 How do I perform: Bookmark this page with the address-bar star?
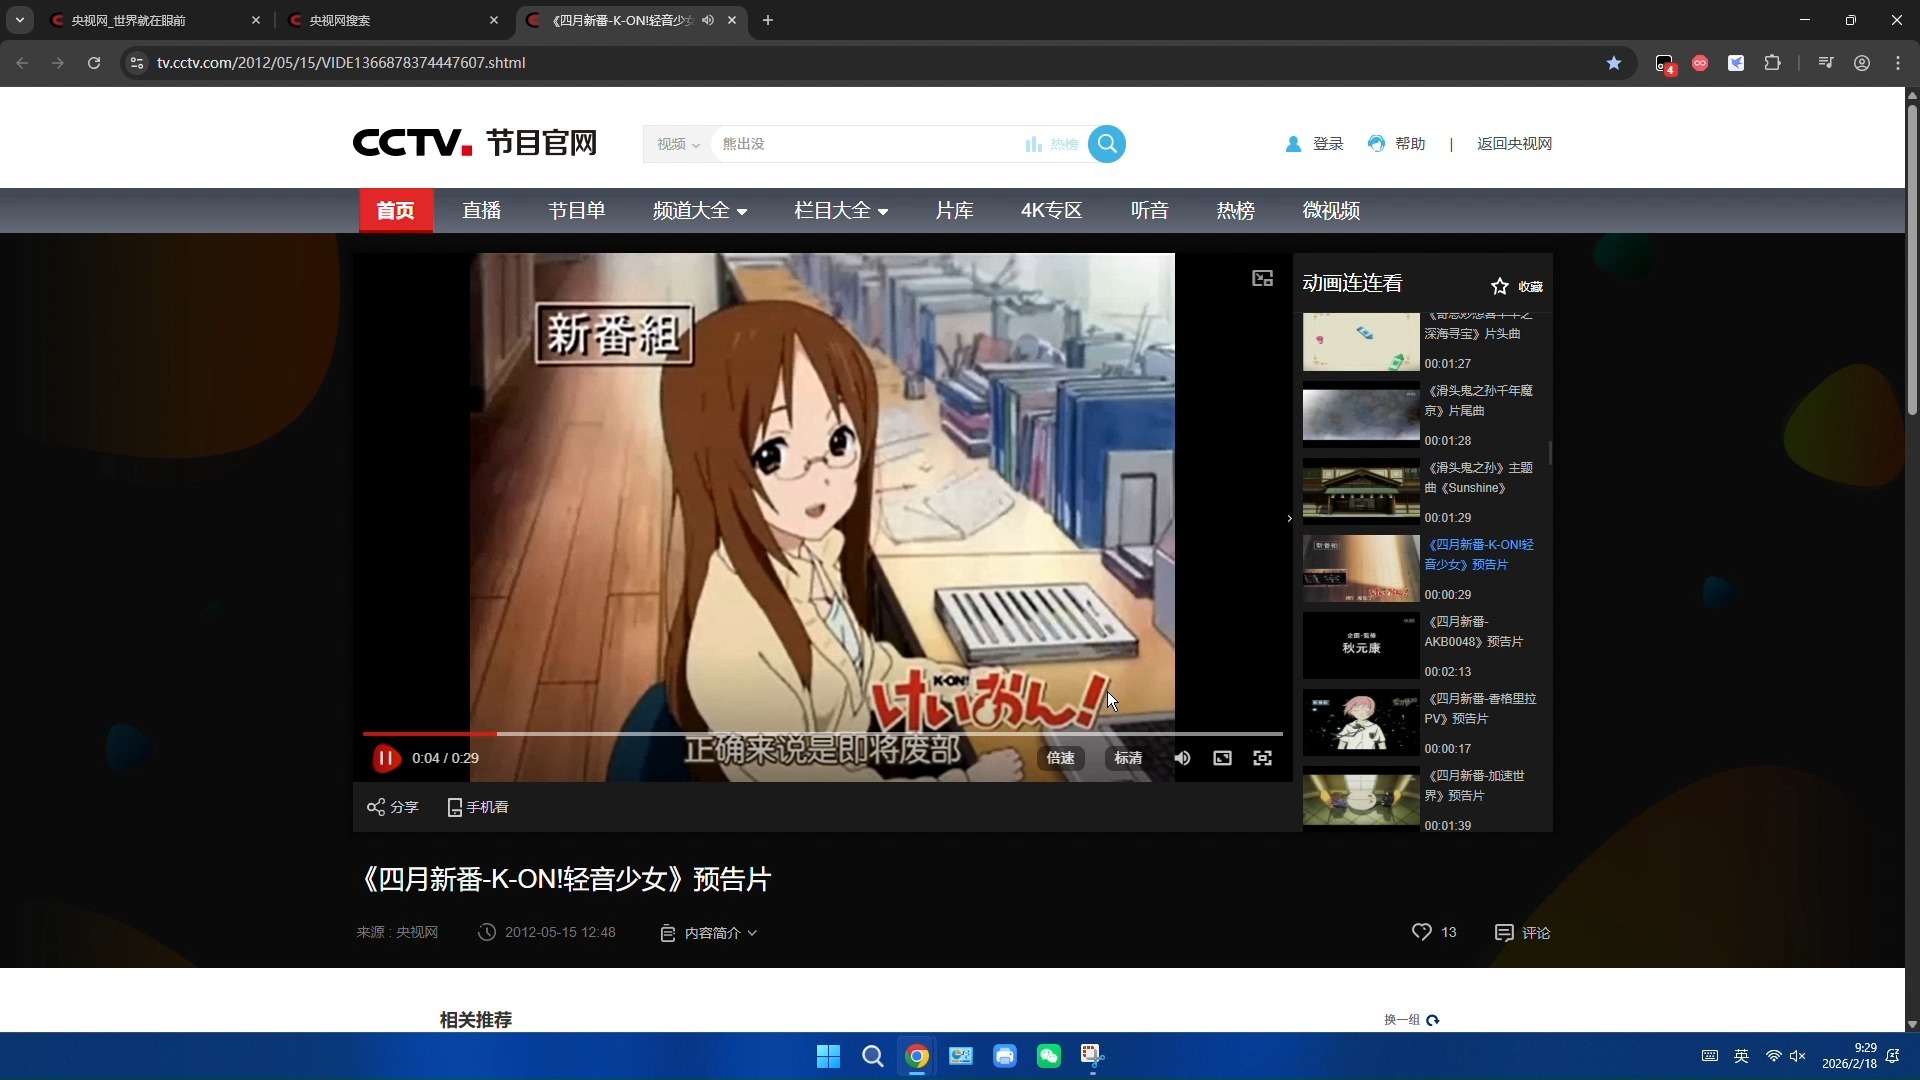[1614, 62]
